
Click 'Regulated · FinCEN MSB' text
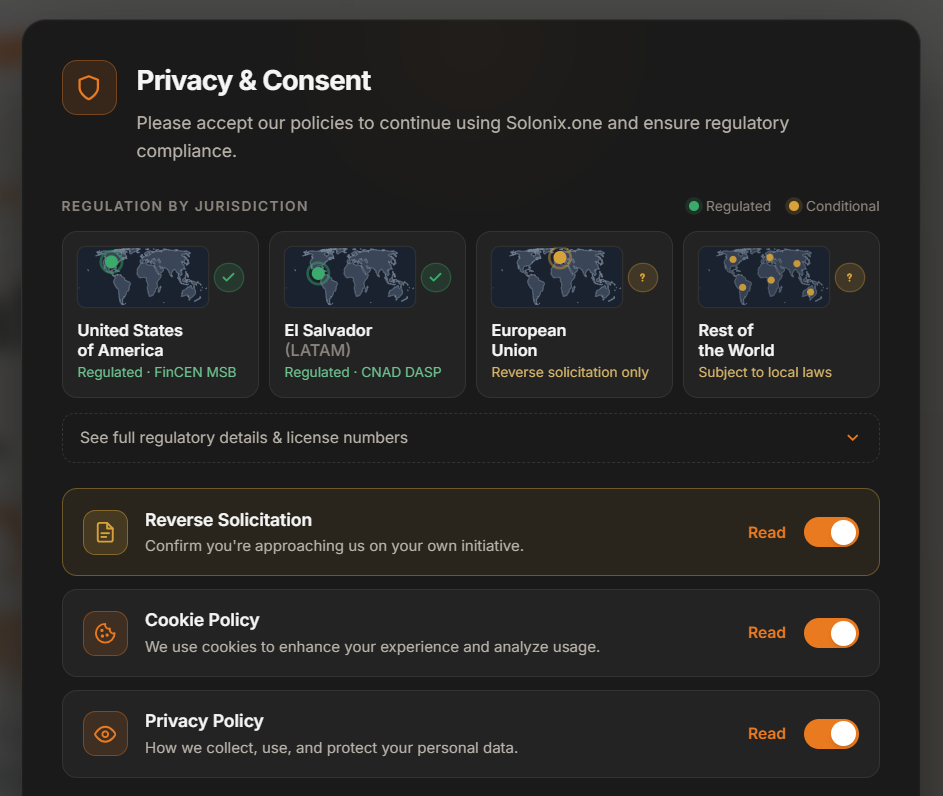[157, 373]
